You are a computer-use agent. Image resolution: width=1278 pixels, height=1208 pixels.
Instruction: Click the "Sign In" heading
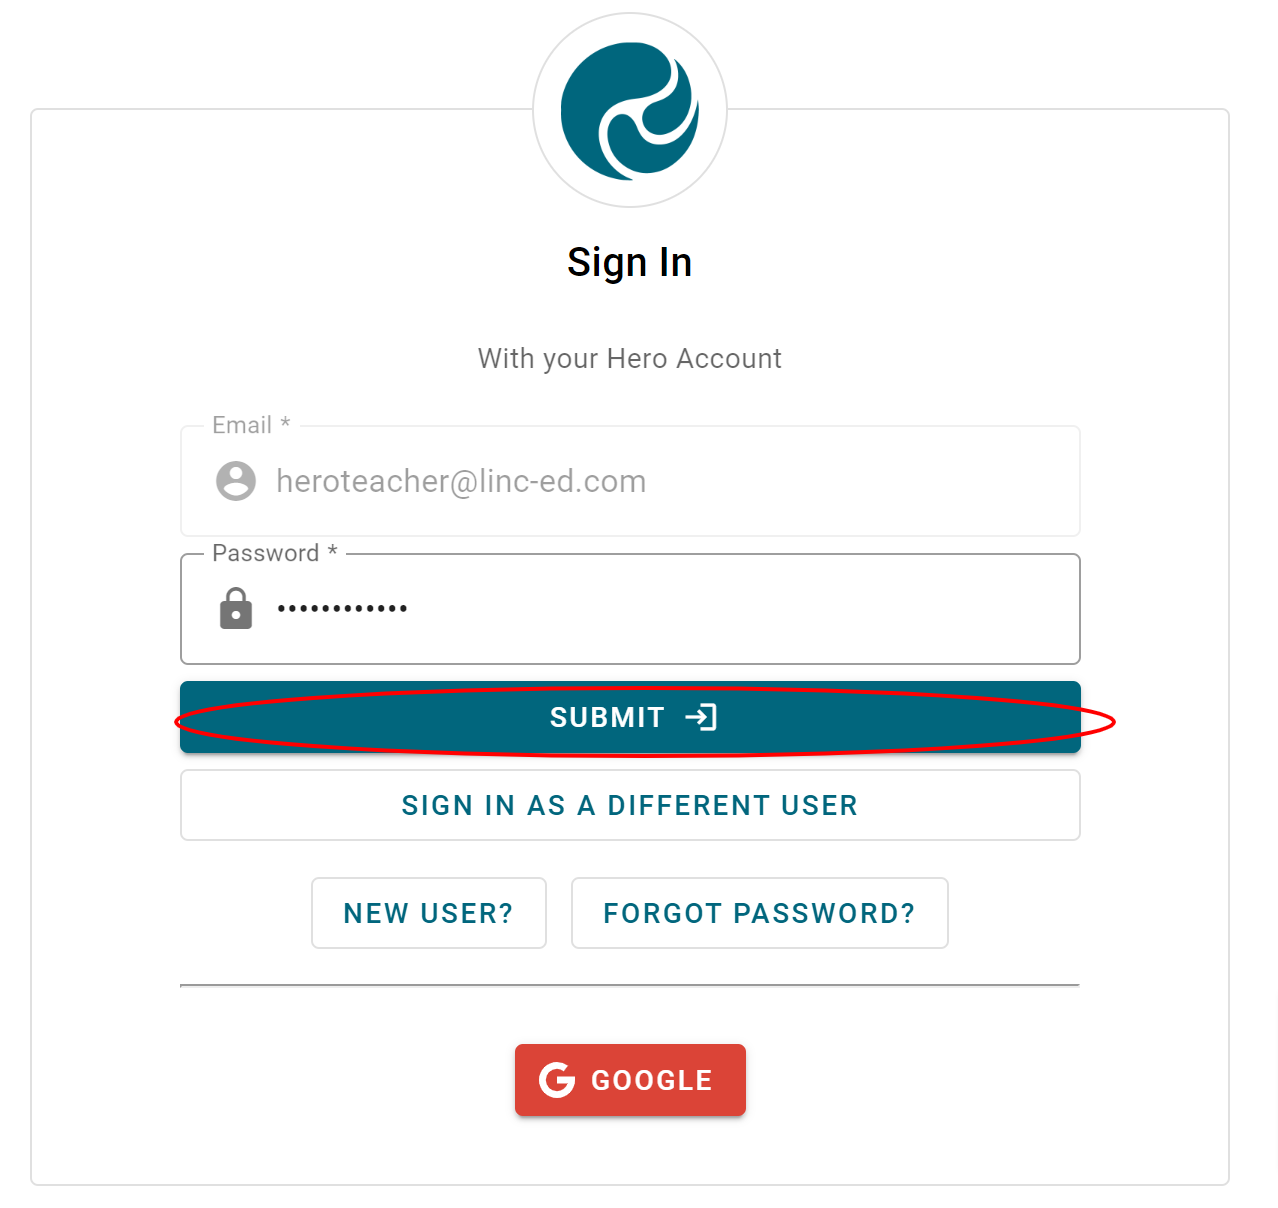[629, 262]
